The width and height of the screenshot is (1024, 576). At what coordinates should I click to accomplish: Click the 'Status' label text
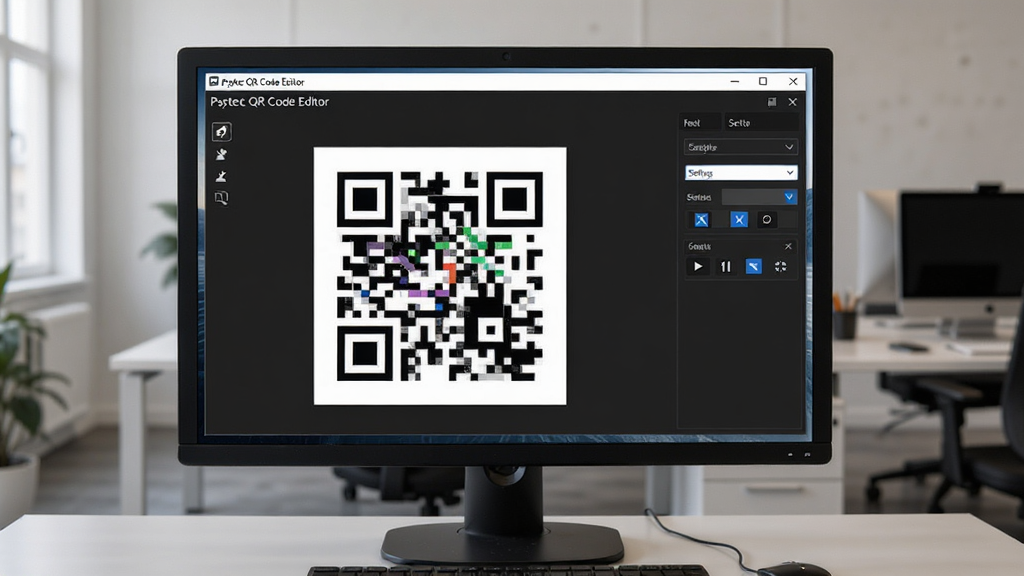click(699, 197)
